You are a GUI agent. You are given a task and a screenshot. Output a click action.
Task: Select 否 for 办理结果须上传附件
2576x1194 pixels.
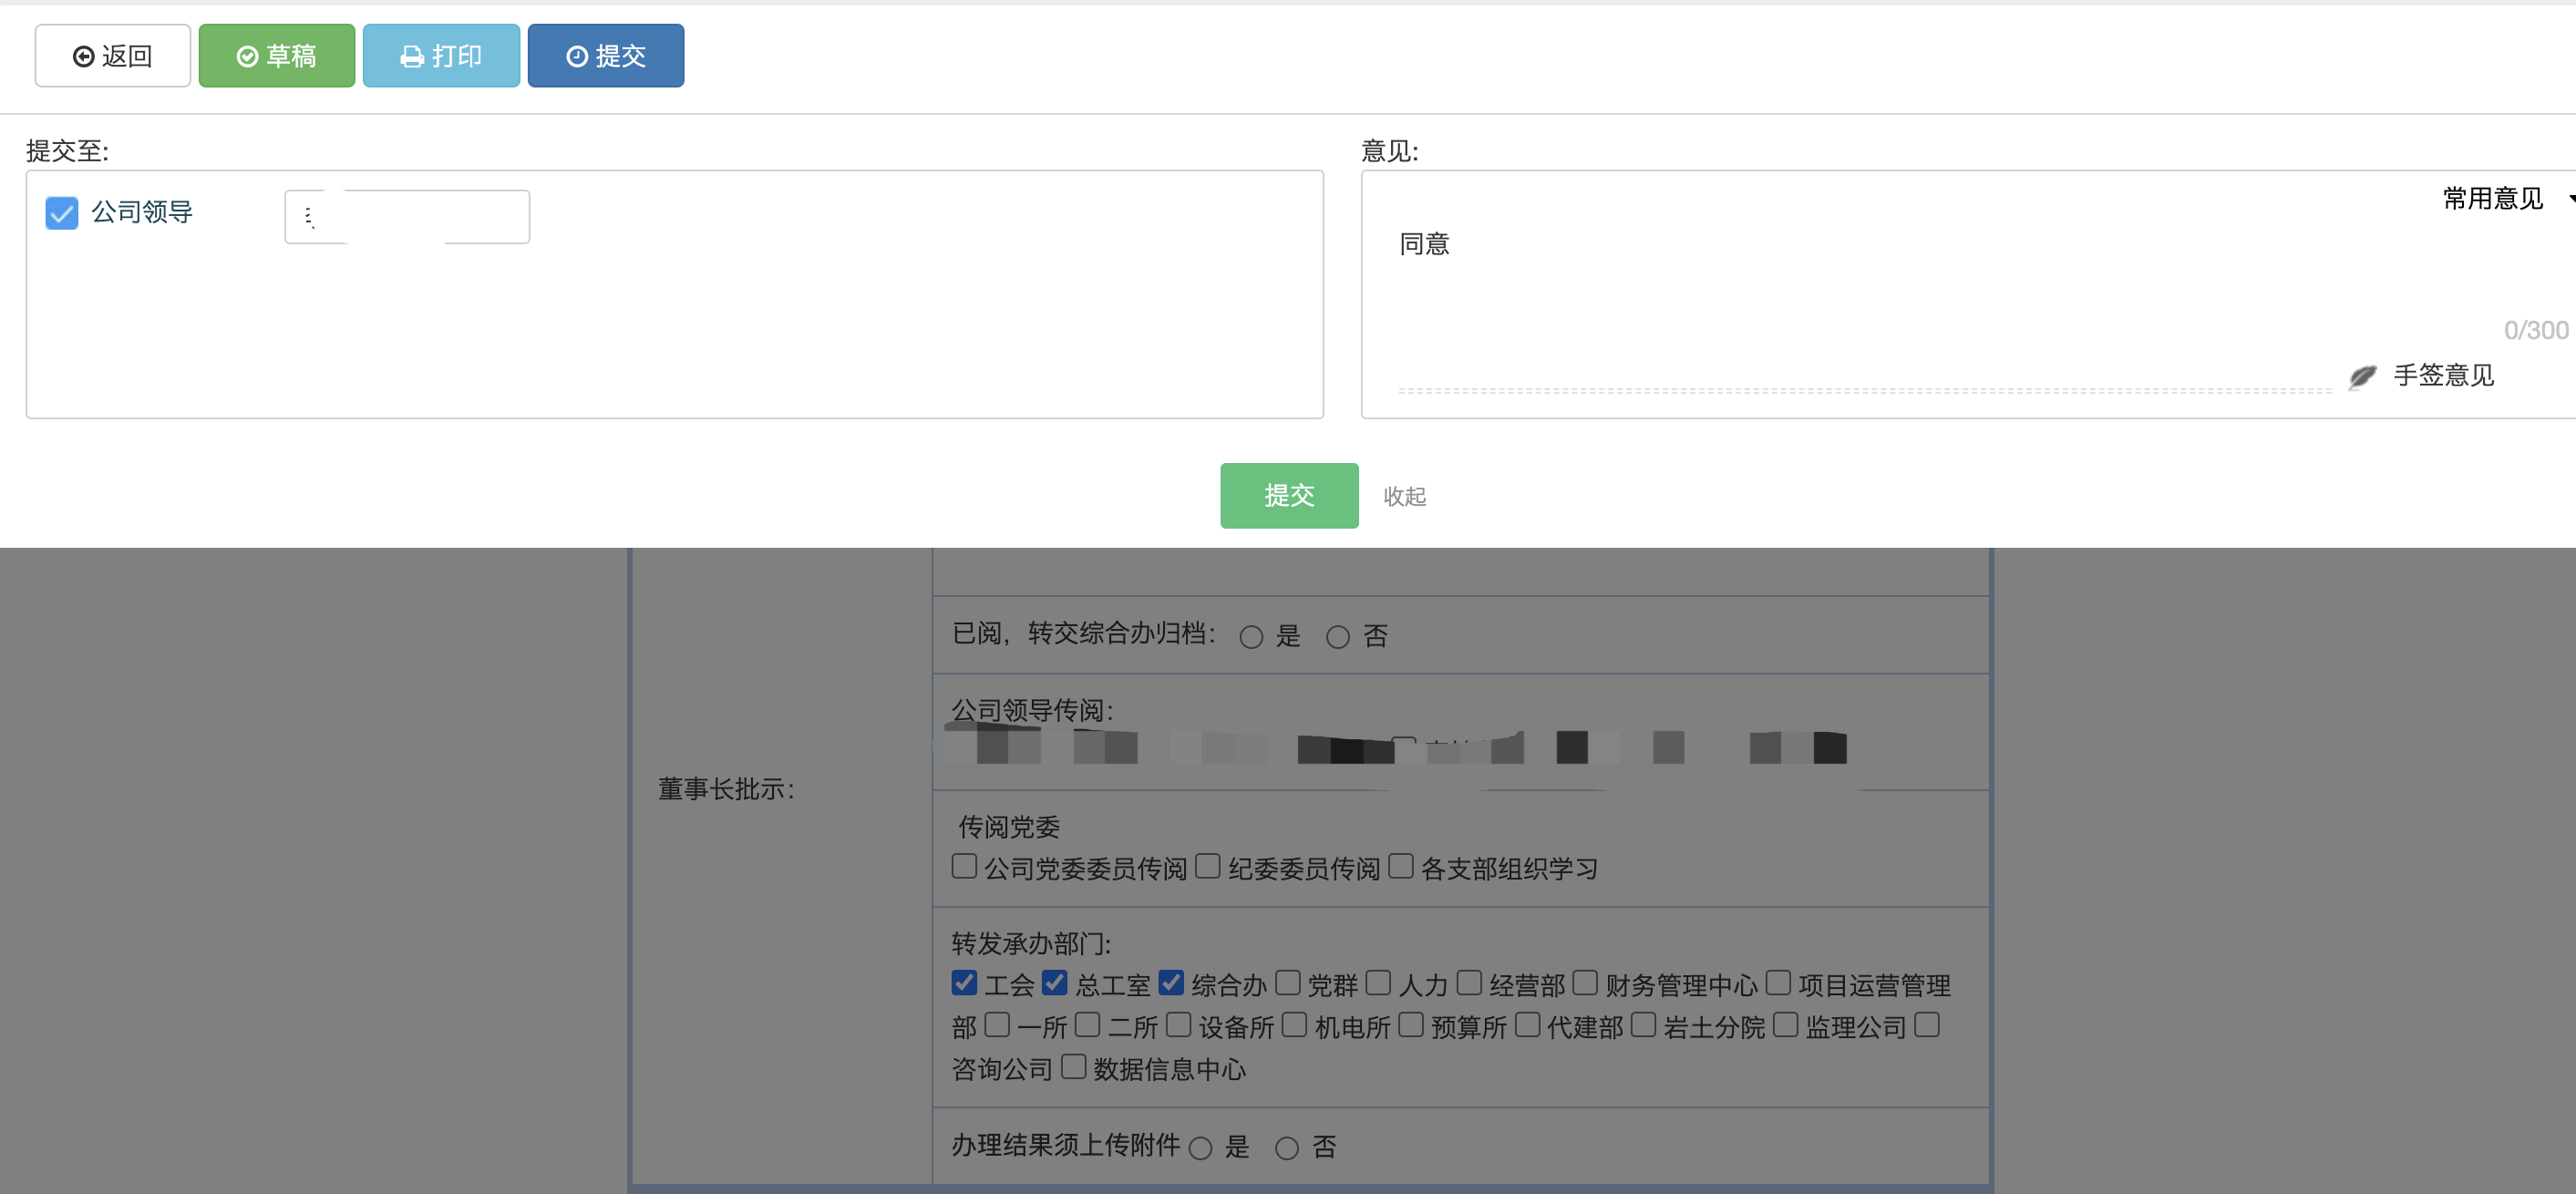[1287, 1148]
